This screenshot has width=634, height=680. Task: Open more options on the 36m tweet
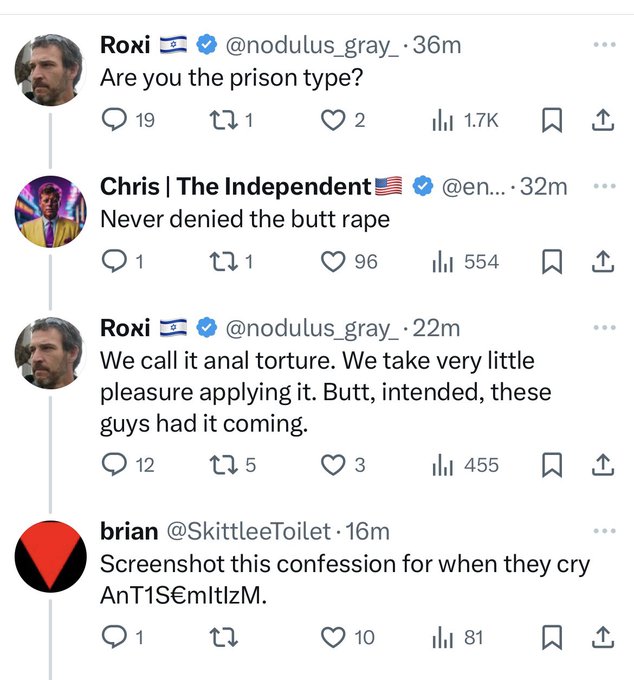click(x=604, y=45)
